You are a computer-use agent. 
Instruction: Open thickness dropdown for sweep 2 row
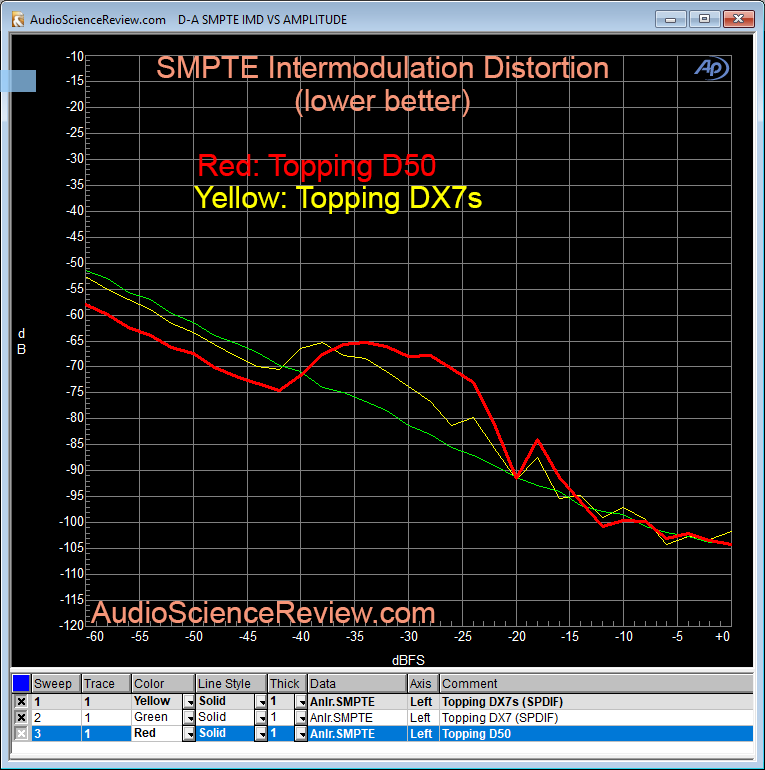[x=301, y=718]
